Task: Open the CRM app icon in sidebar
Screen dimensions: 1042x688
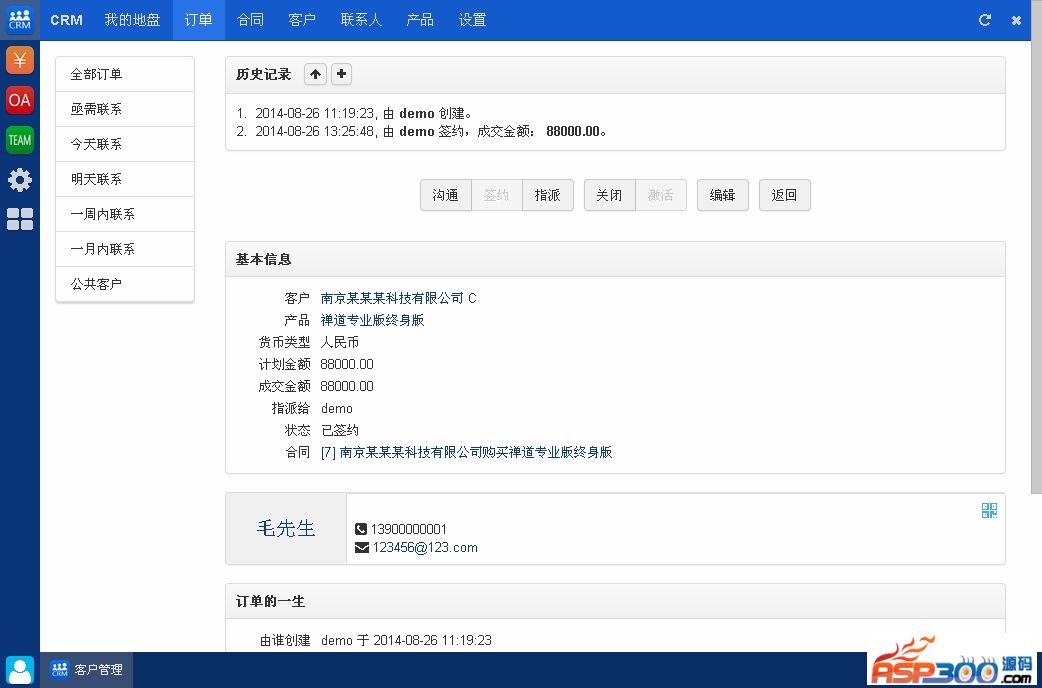Action: coord(20,20)
